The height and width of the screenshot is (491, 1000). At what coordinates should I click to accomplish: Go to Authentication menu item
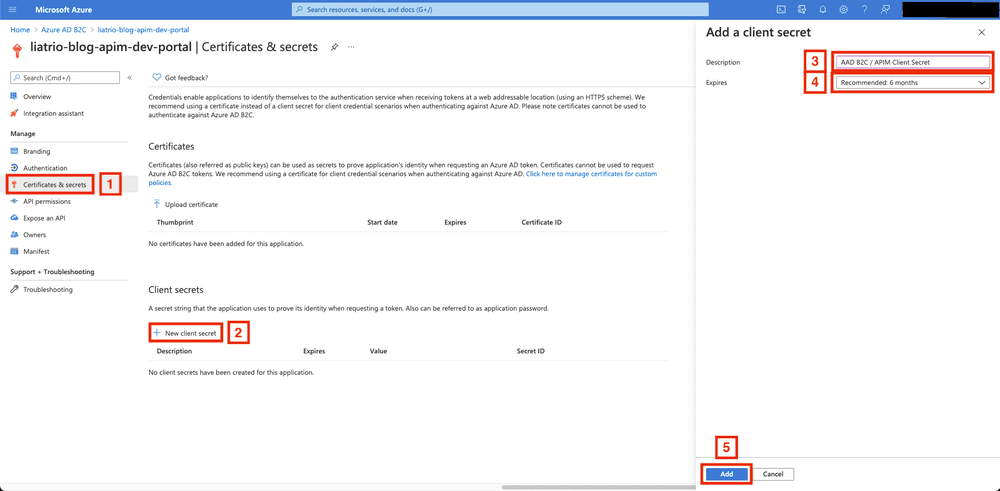[45, 168]
